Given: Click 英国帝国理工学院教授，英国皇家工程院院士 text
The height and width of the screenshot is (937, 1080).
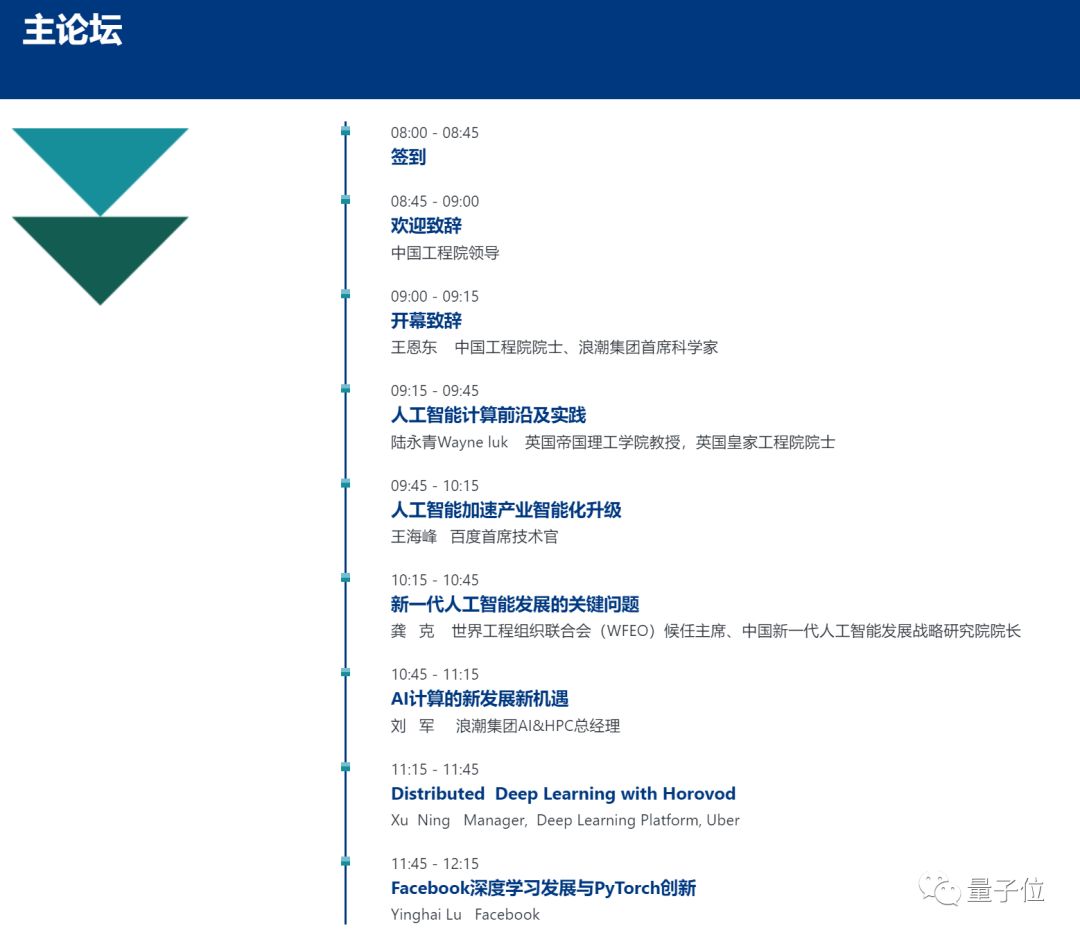Looking at the screenshot, I should [x=680, y=442].
